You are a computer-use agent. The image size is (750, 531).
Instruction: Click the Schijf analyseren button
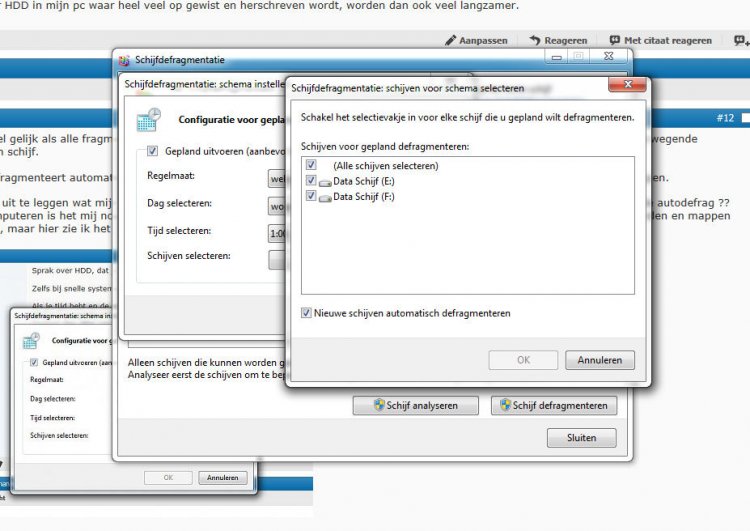(x=416, y=405)
